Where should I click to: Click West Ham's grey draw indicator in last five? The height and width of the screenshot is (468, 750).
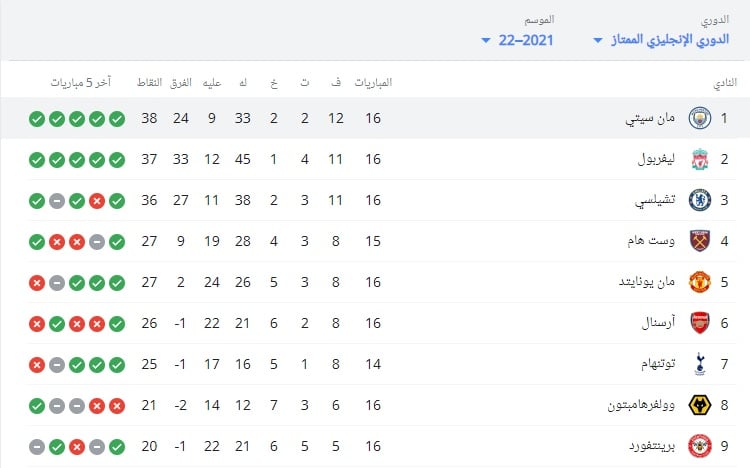coord(97,242)
